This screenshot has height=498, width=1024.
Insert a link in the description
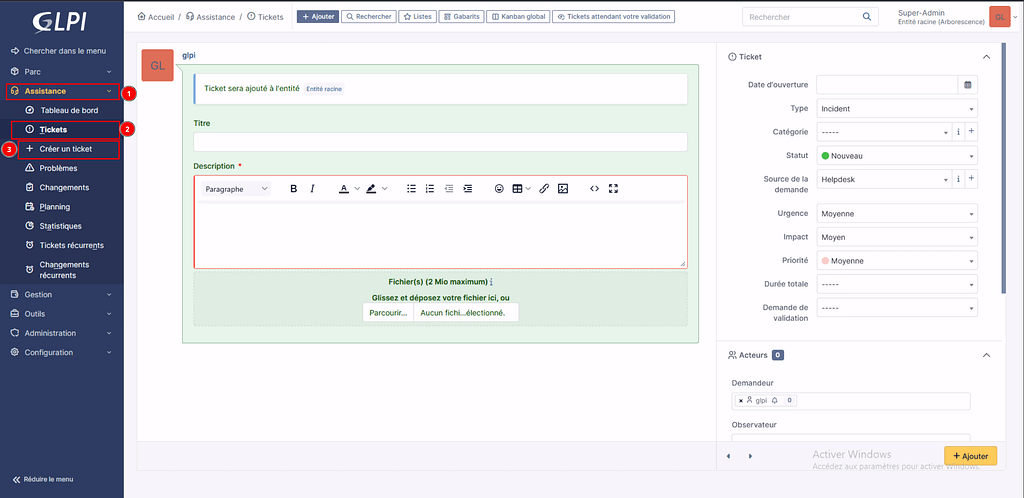[x=544, y=188]
